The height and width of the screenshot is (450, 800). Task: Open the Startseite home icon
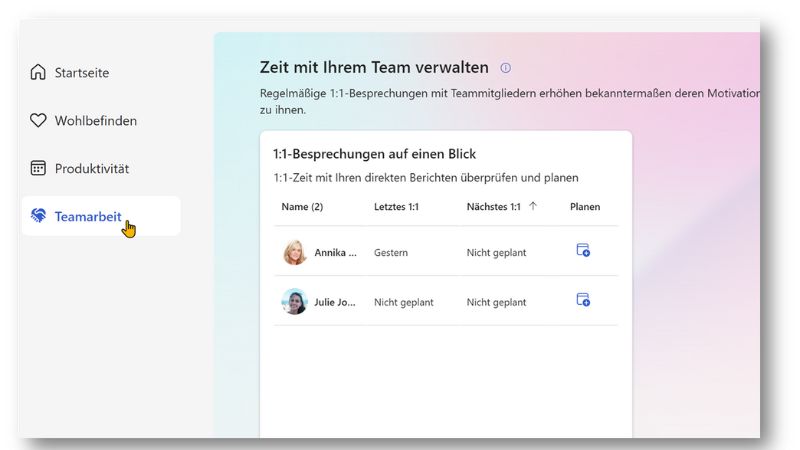coord(38,72)
